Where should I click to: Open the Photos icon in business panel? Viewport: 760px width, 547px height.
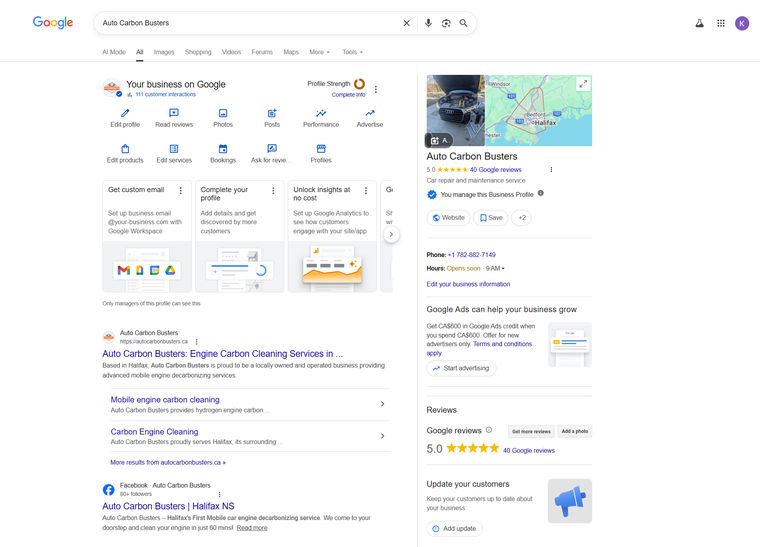[223, 113]
